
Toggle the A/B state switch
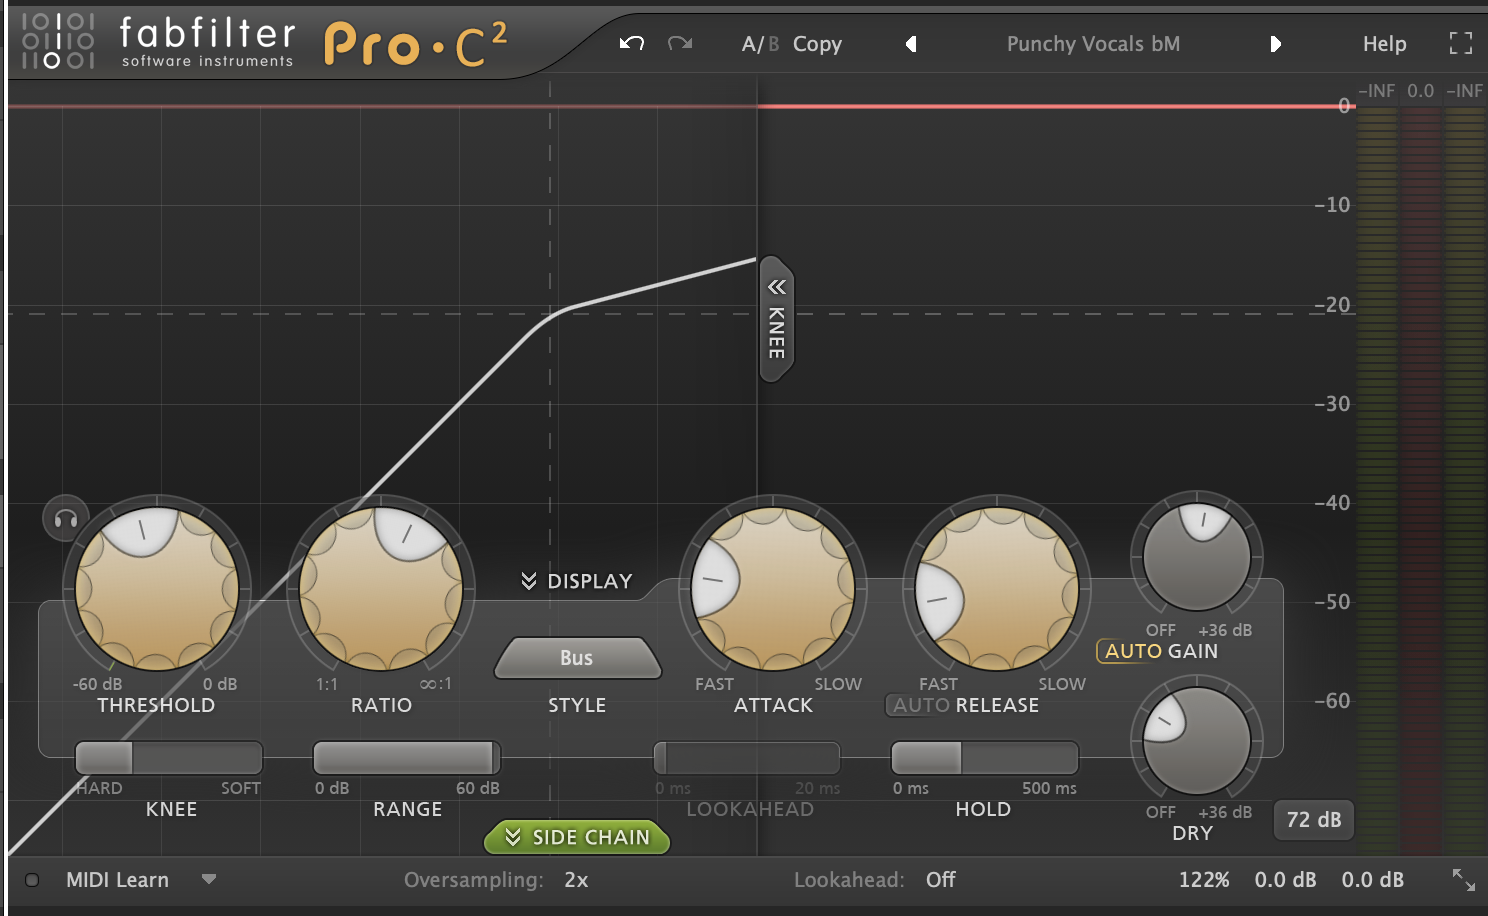(760, 44)
